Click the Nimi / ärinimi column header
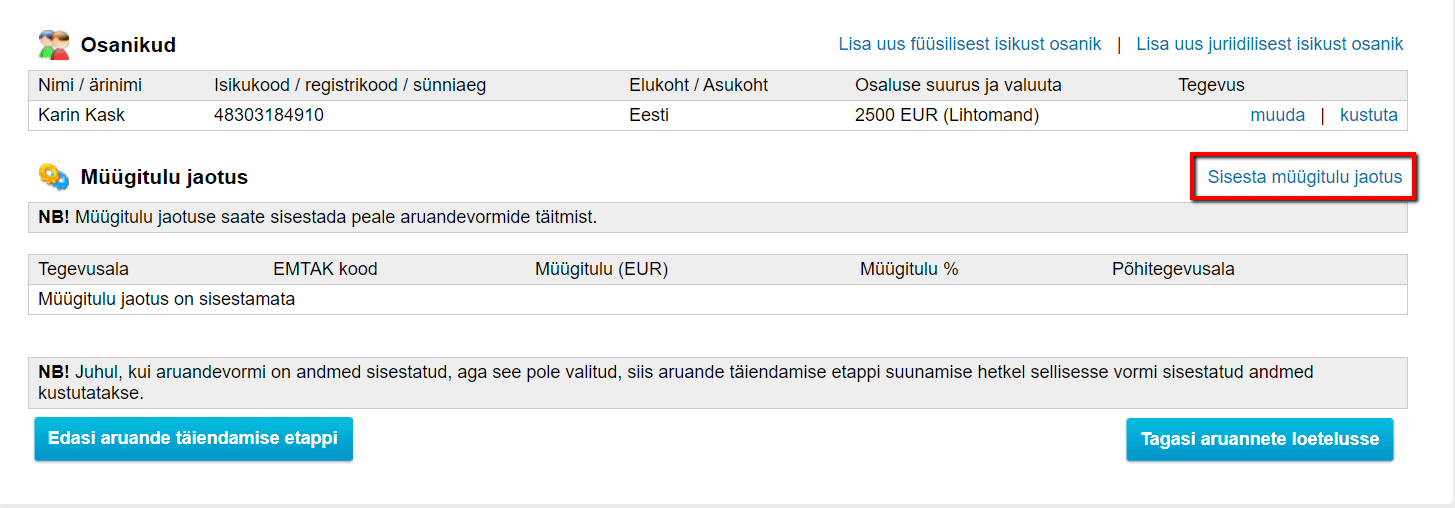This screenshot has height=508, width=1455. pos(90,85)
